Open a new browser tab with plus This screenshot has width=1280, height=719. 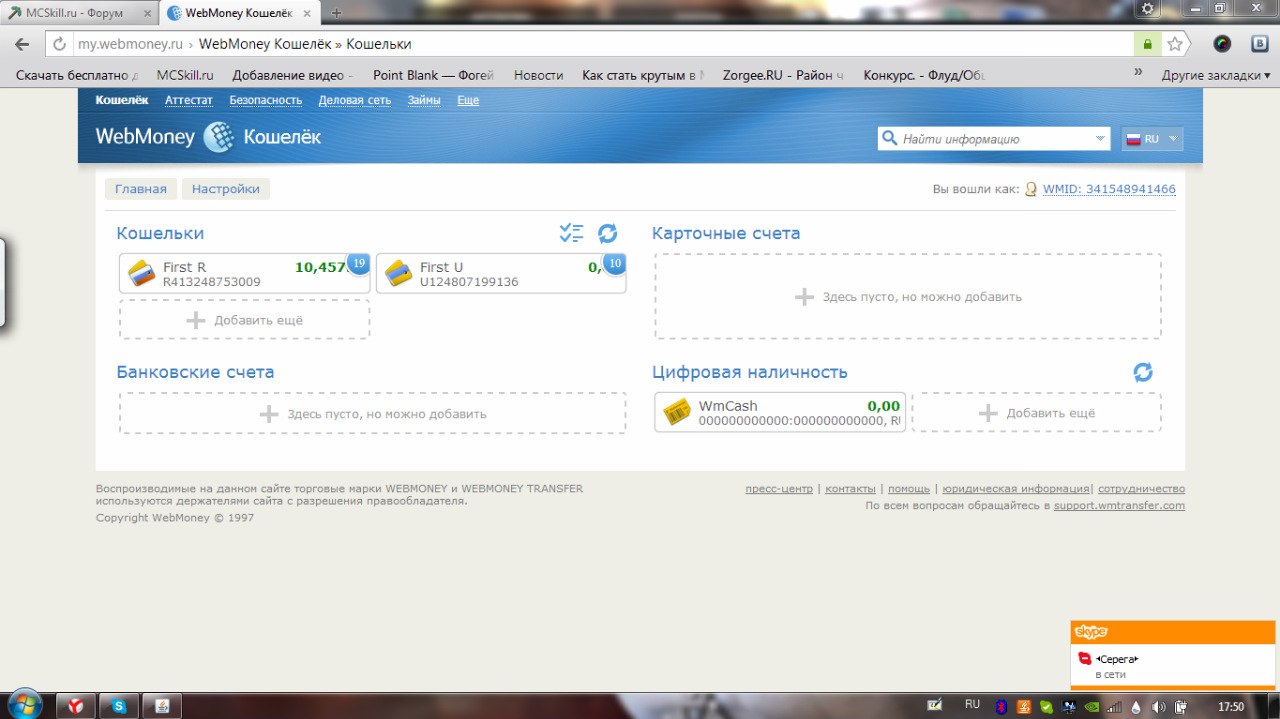(x=336, y=13)
